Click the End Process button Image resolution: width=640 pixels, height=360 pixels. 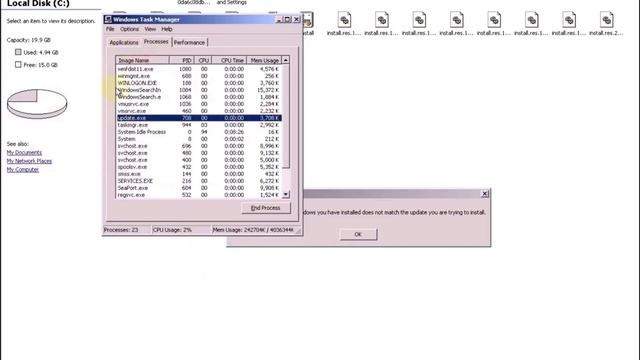pos(265,208)
